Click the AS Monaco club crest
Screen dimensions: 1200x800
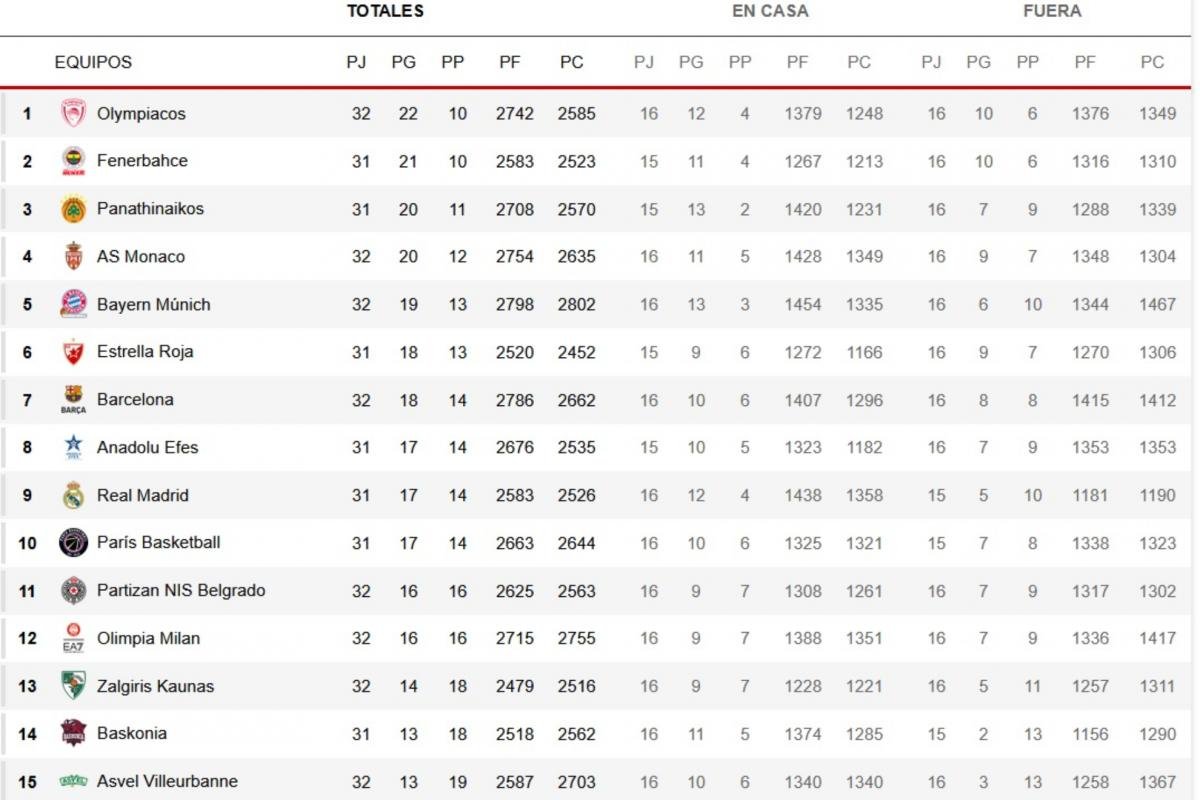click(73, 256)
